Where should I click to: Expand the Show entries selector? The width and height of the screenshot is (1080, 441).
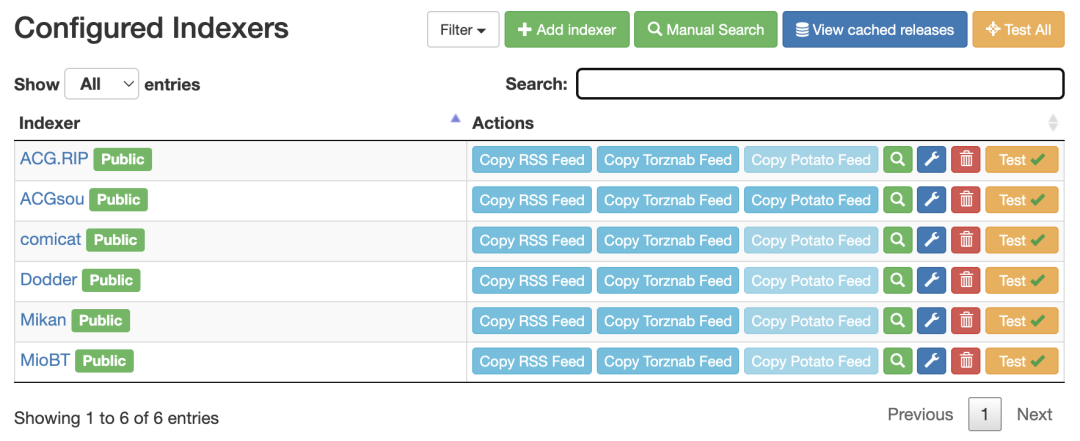[x=102, y=84]
